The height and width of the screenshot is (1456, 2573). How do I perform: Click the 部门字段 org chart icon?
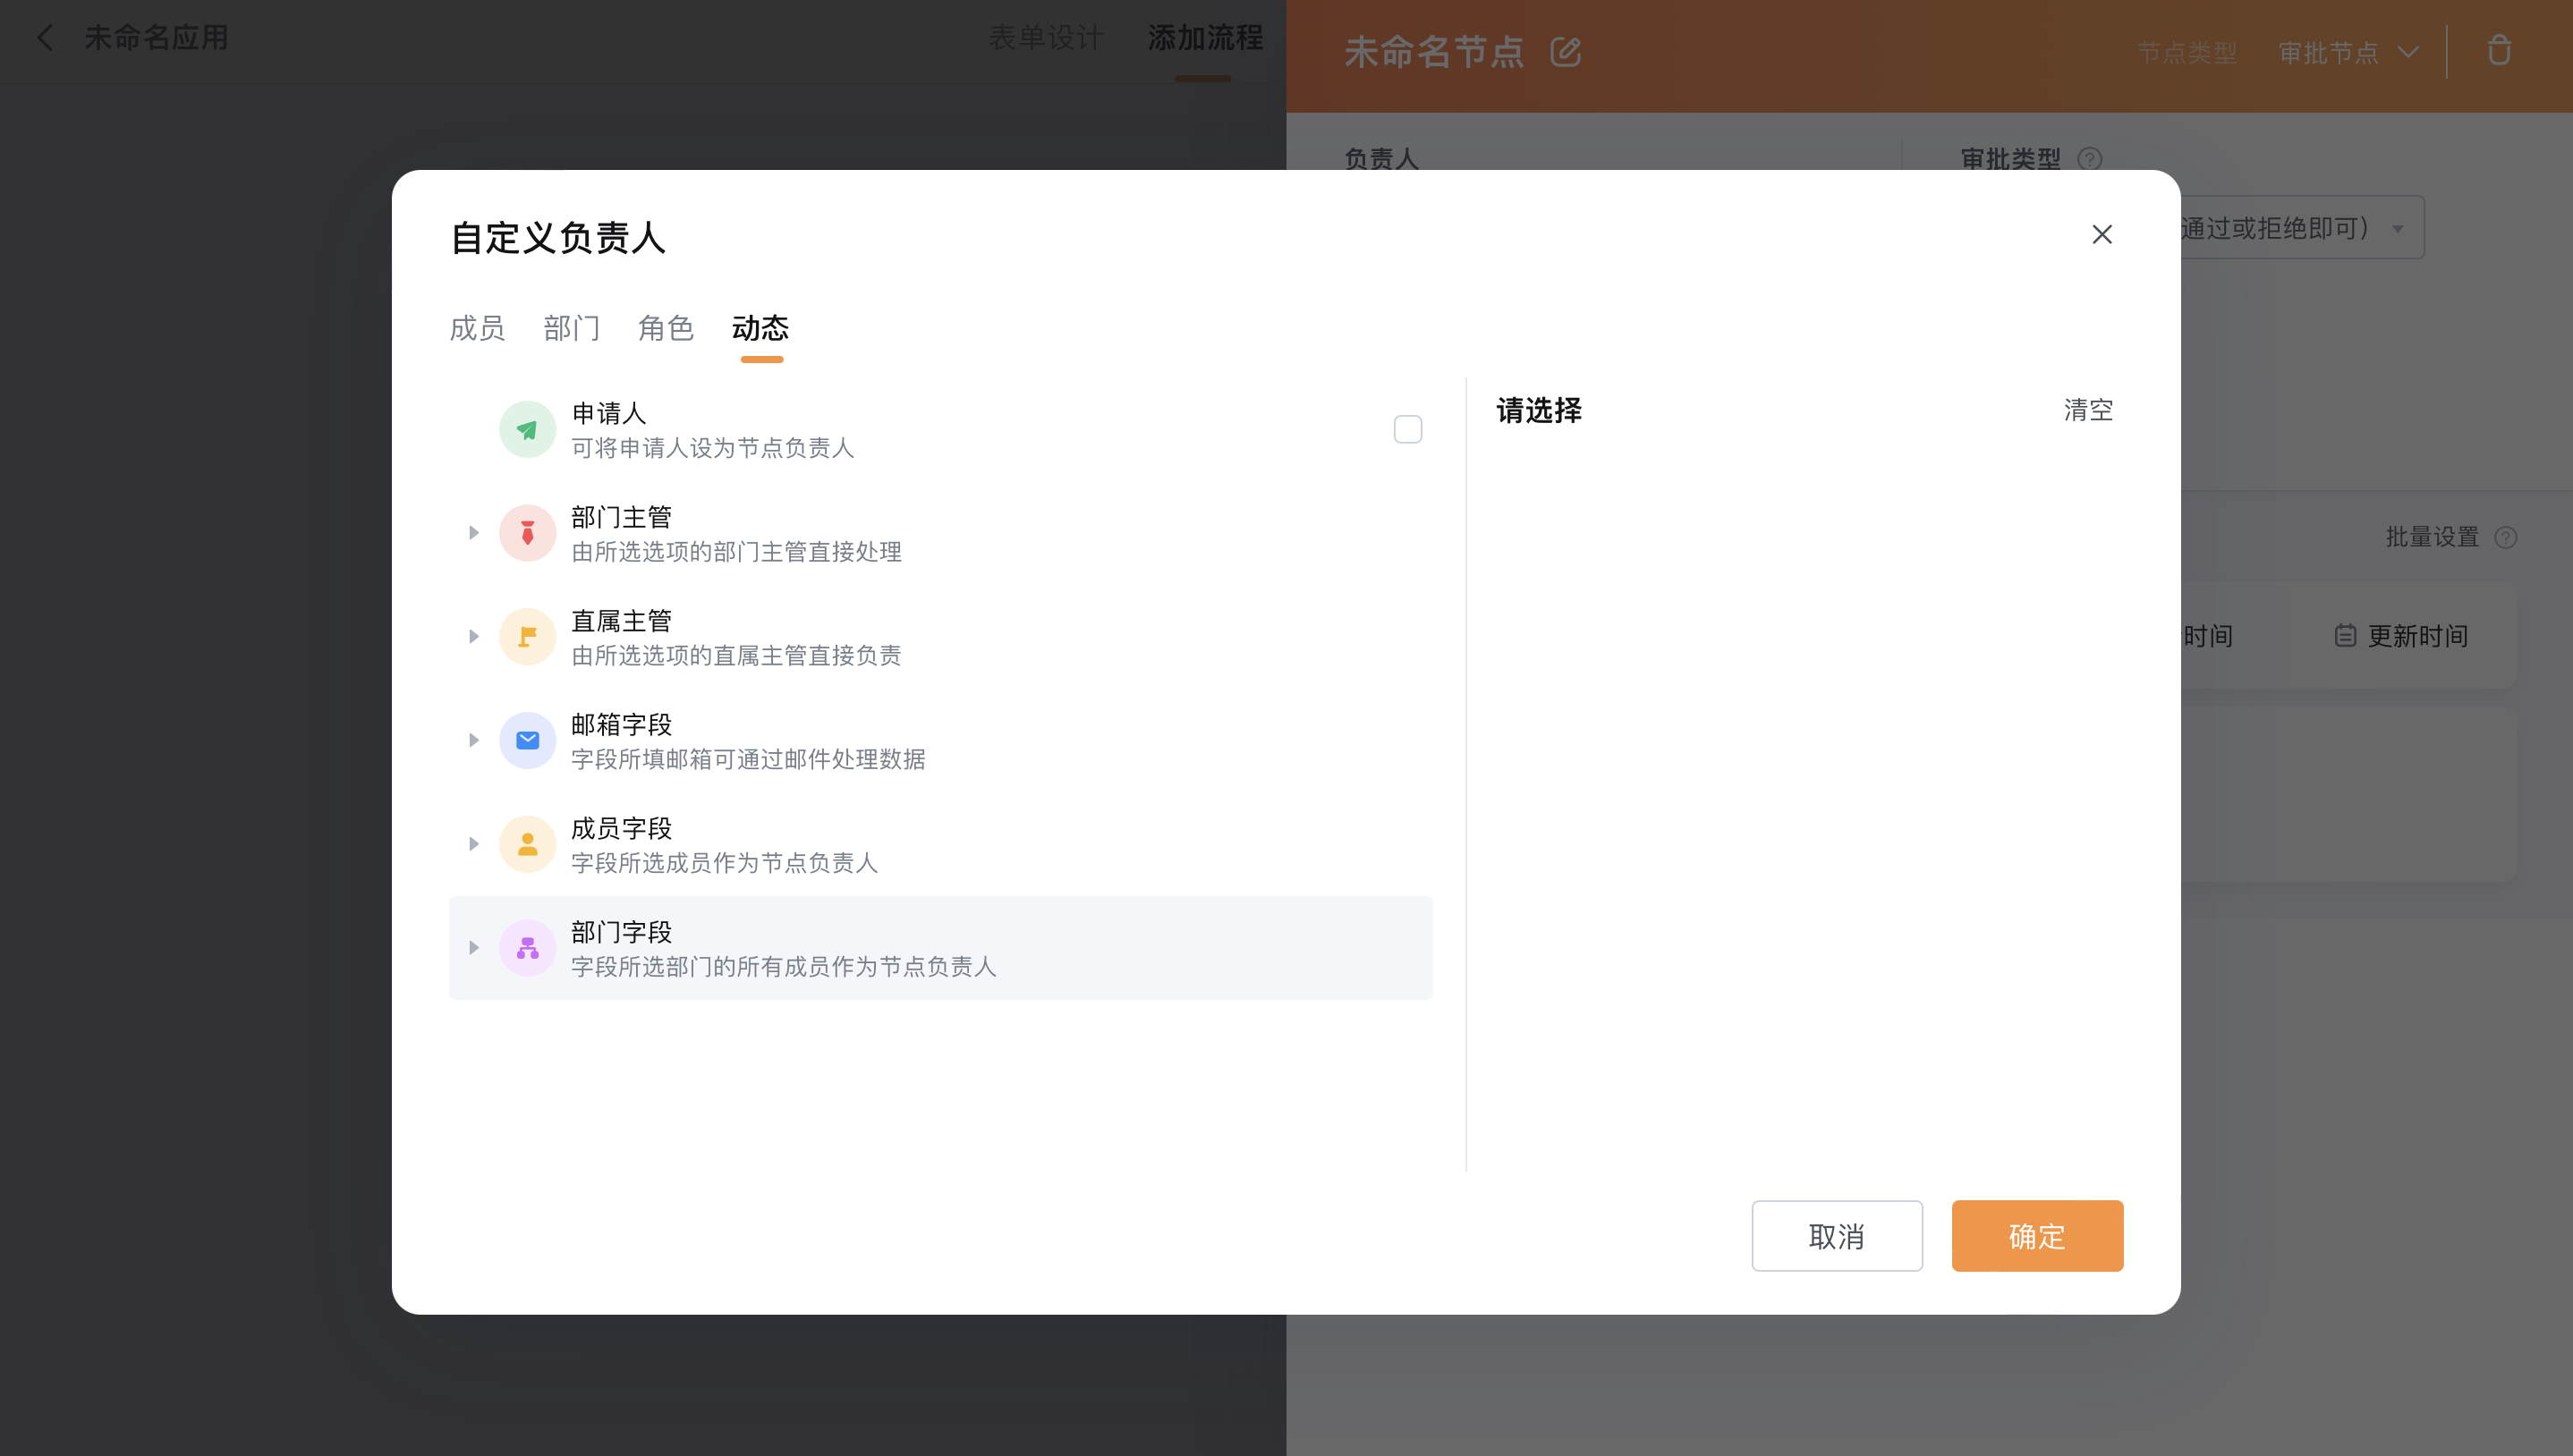click(527, 948)
